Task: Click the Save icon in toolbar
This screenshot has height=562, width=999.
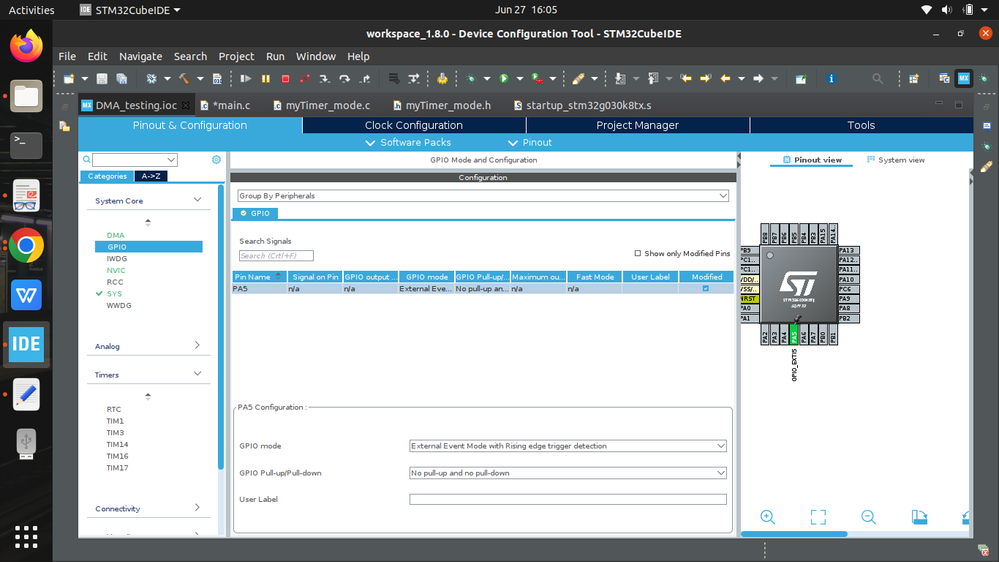Action: (101, 79)
